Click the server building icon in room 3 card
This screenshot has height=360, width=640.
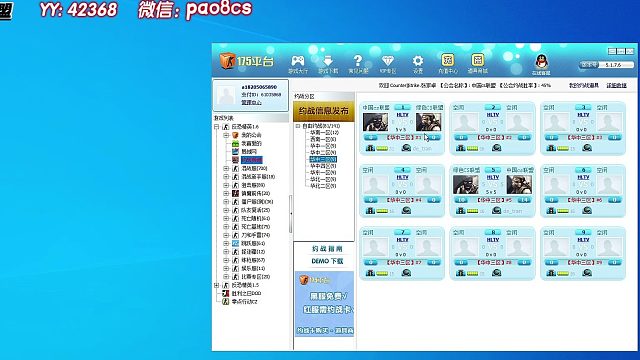point(551,148)
